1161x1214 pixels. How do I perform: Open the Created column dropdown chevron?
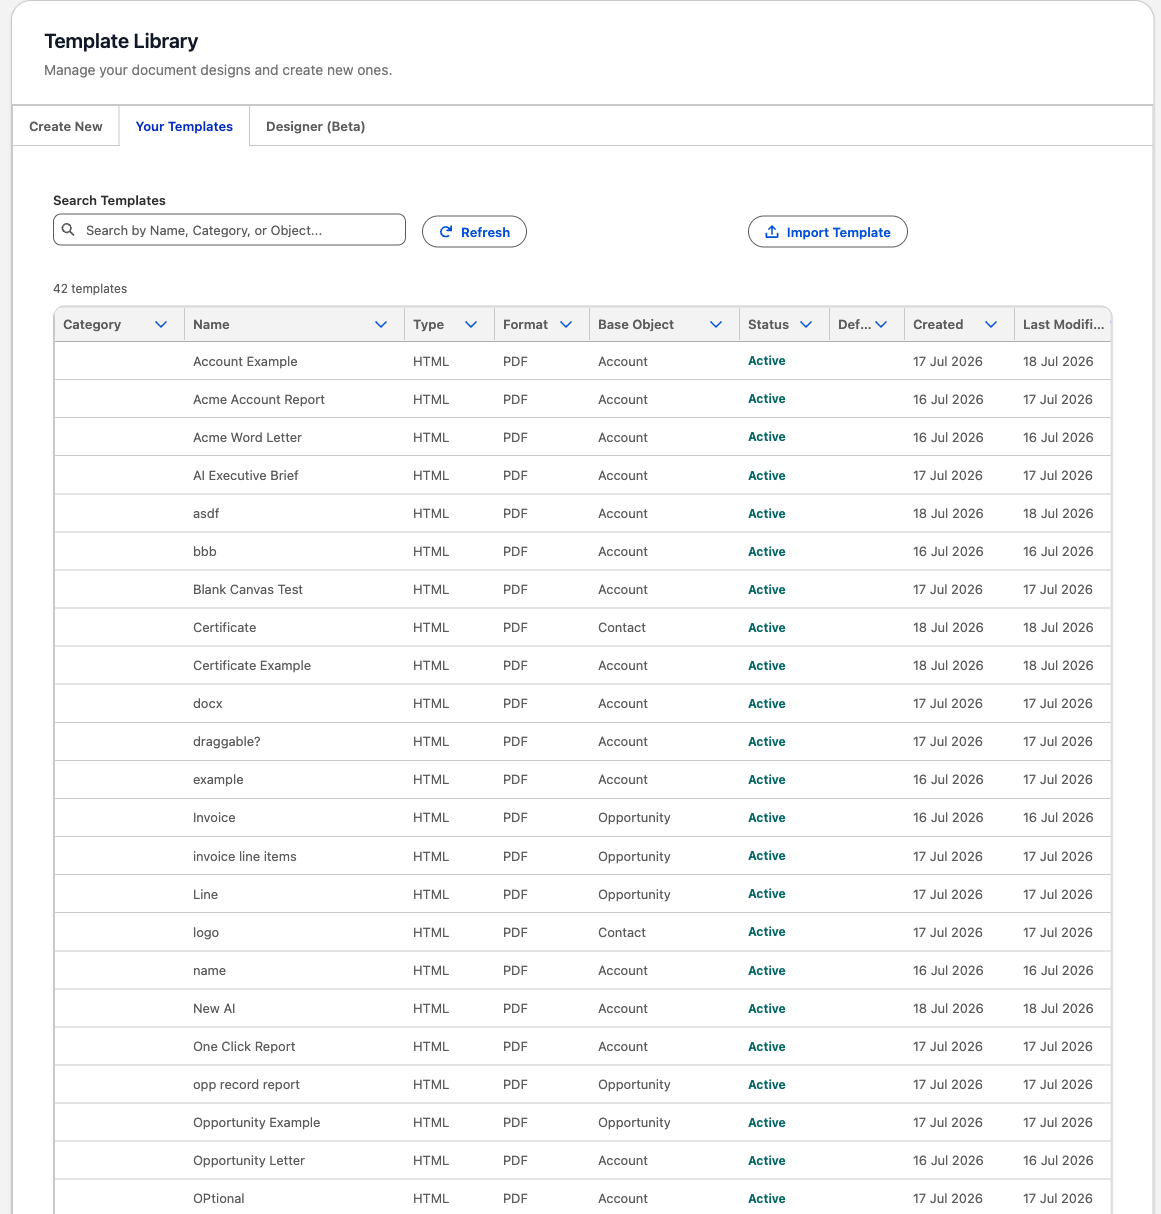click(991, 324)
